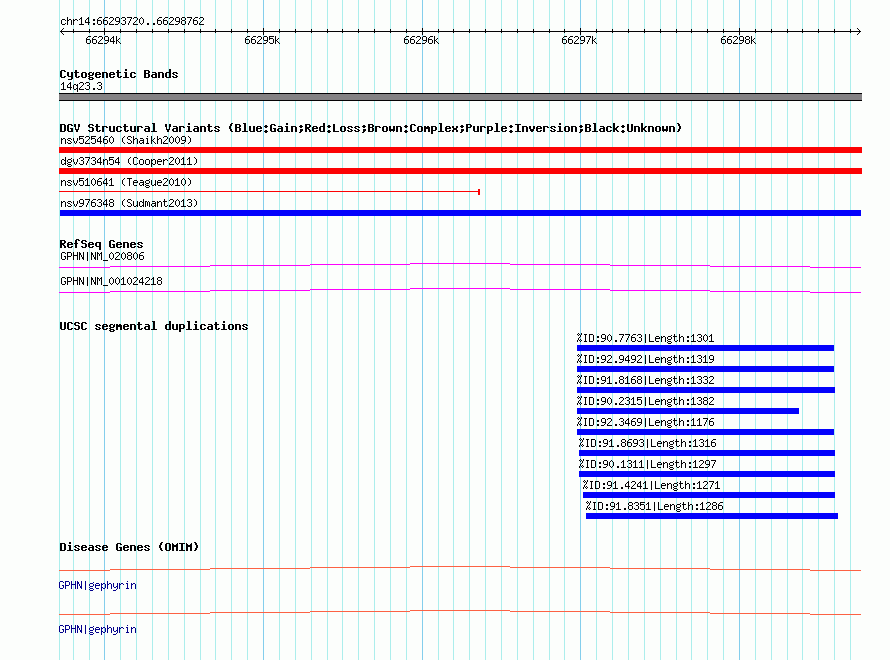The width and height of the screenshot is (890, 660).
Task: Select the UCSC segmental duplications track title
Action: pos(154,326)
